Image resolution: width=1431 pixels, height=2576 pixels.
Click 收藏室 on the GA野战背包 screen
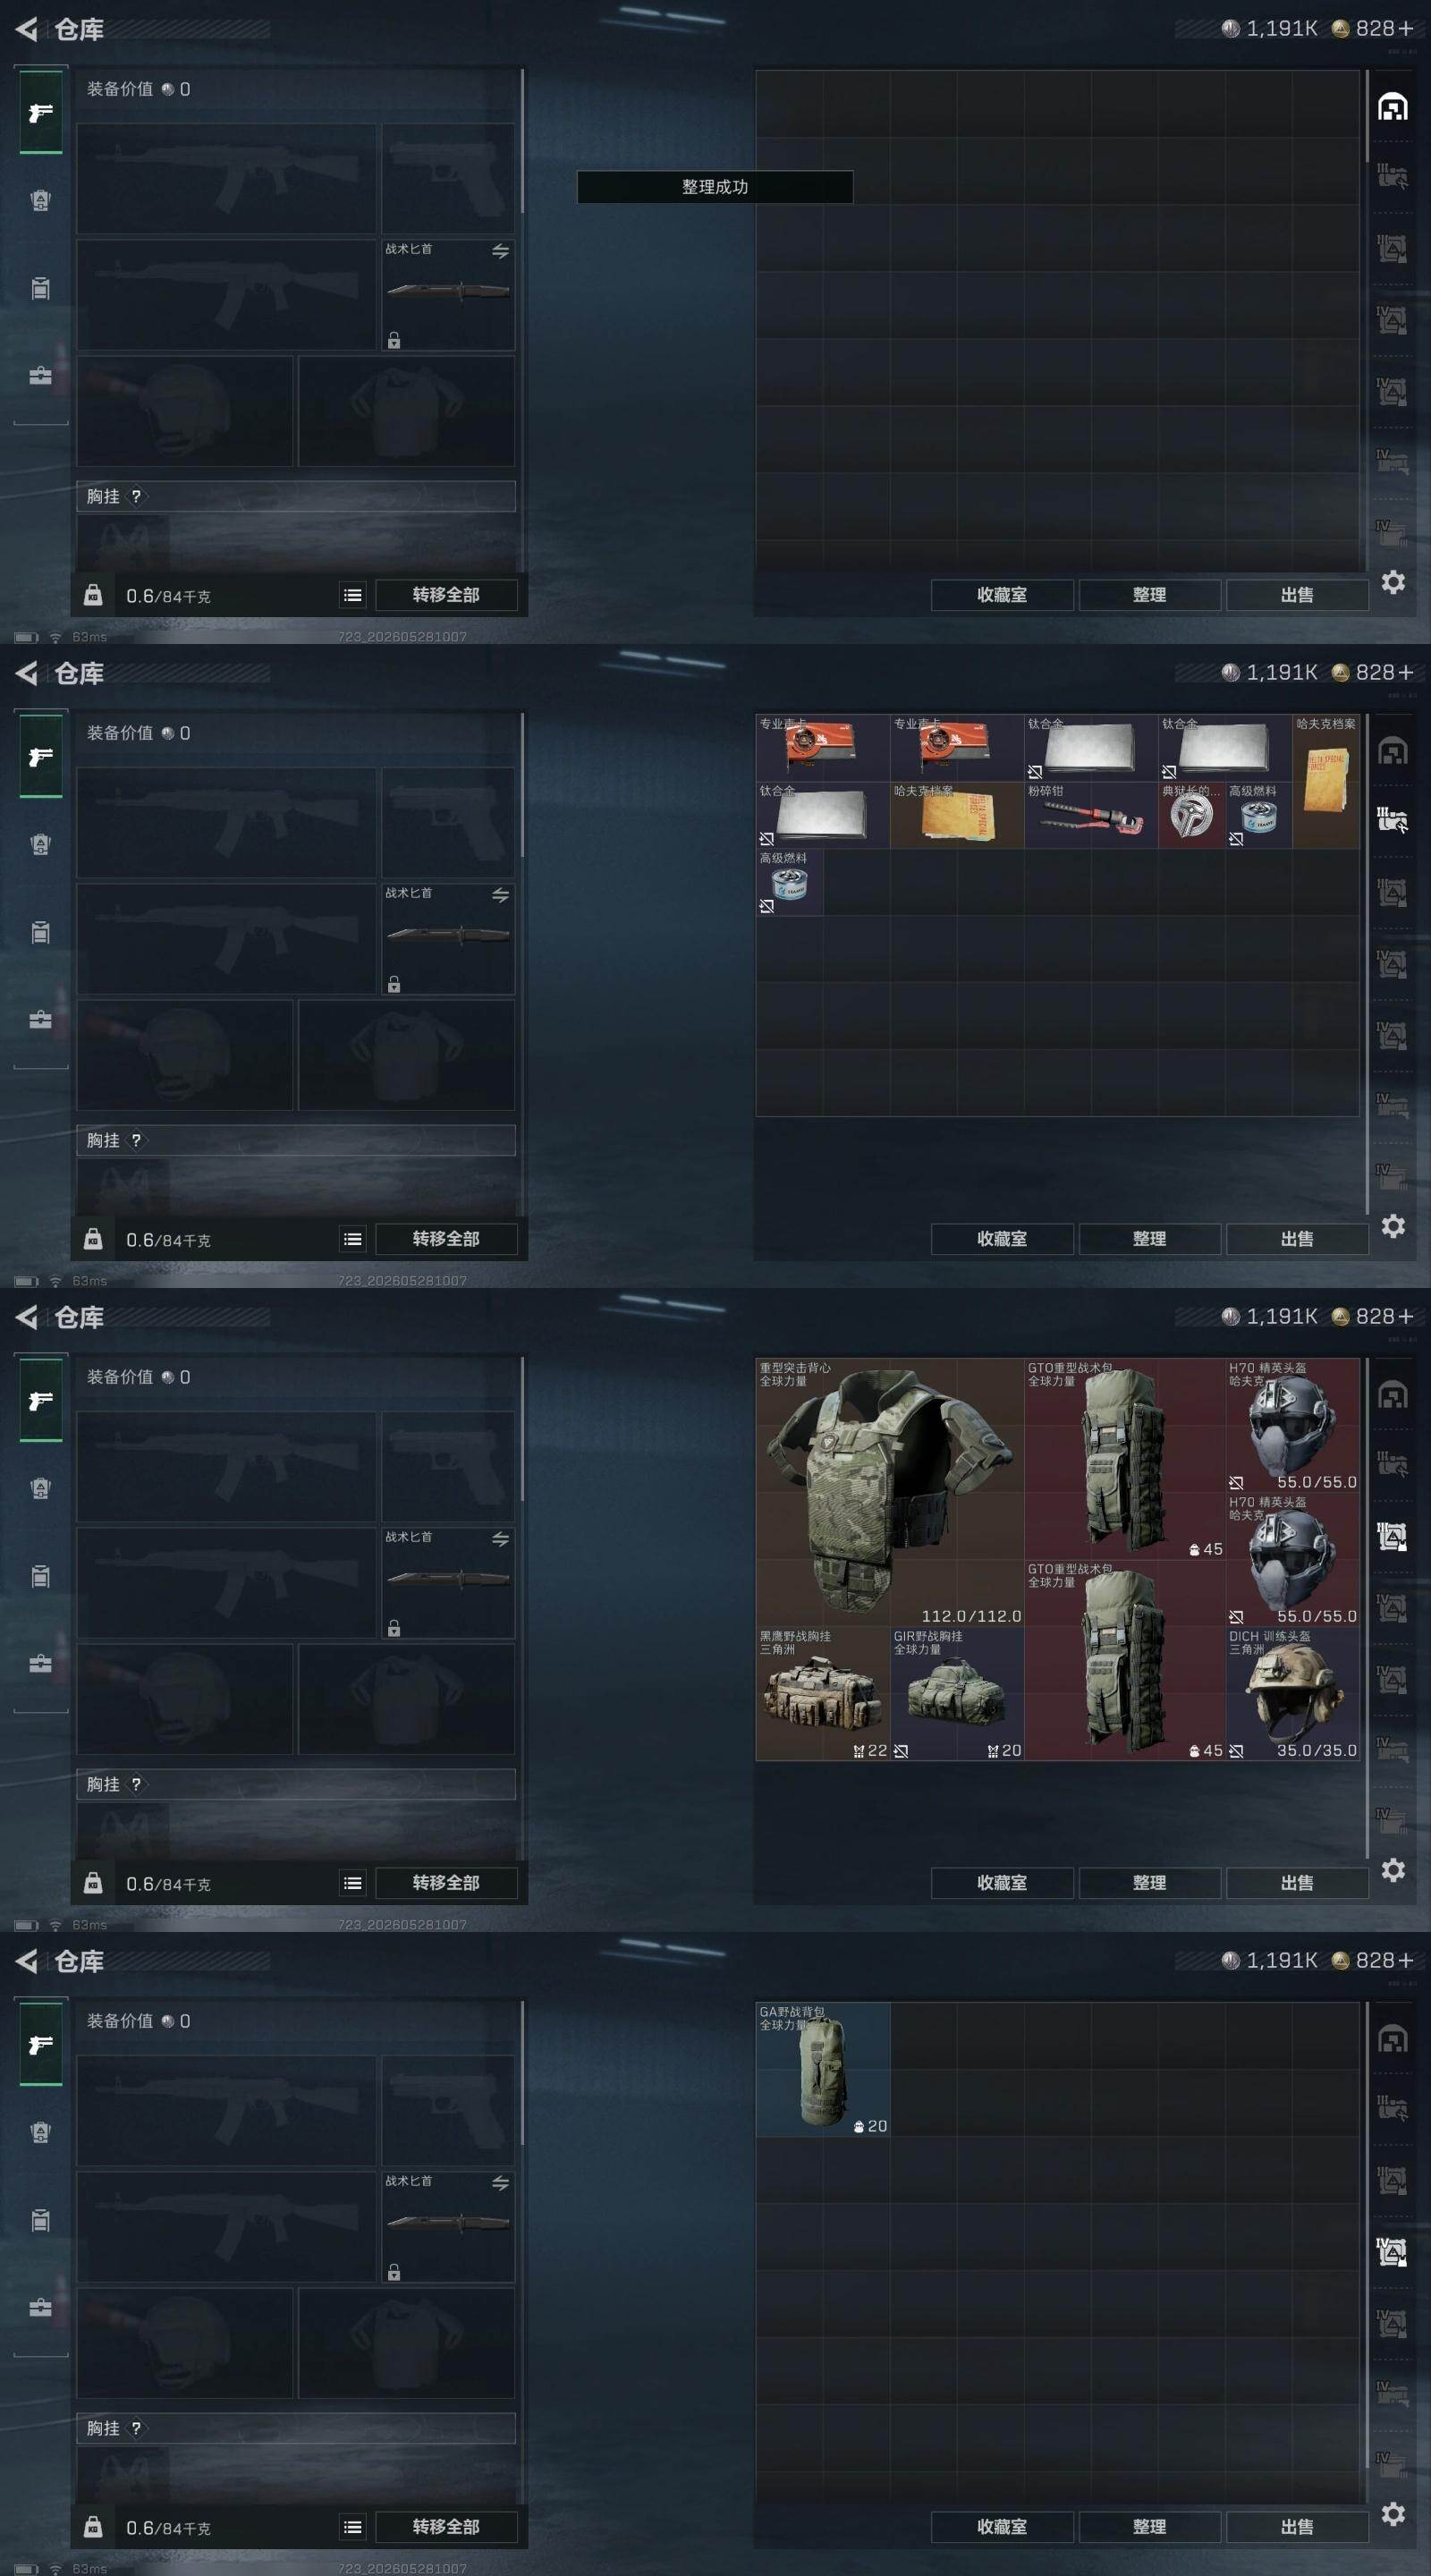(1002, 2527)
